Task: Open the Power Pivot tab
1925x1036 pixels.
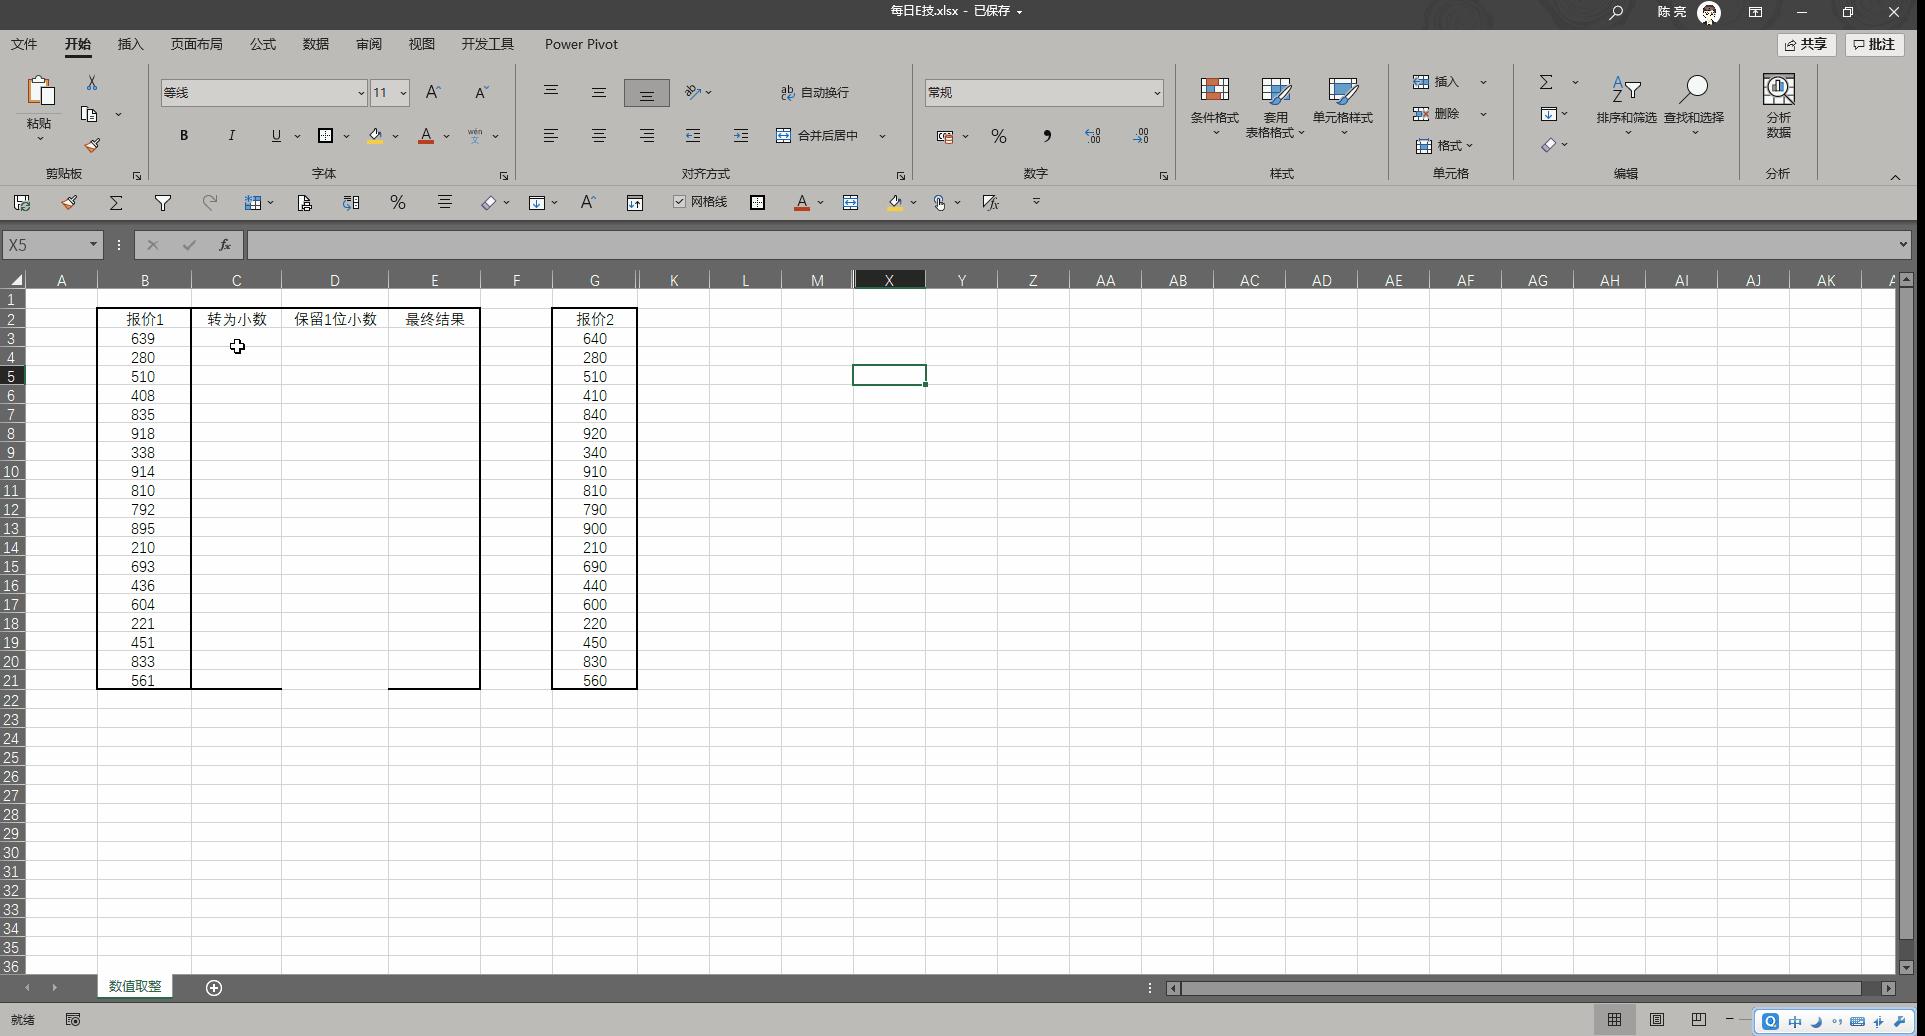Action: pos(580,44)
